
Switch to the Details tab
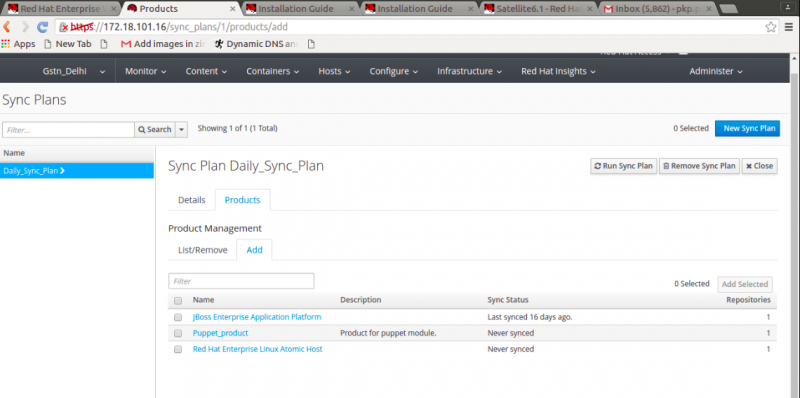tap(192, 200)
